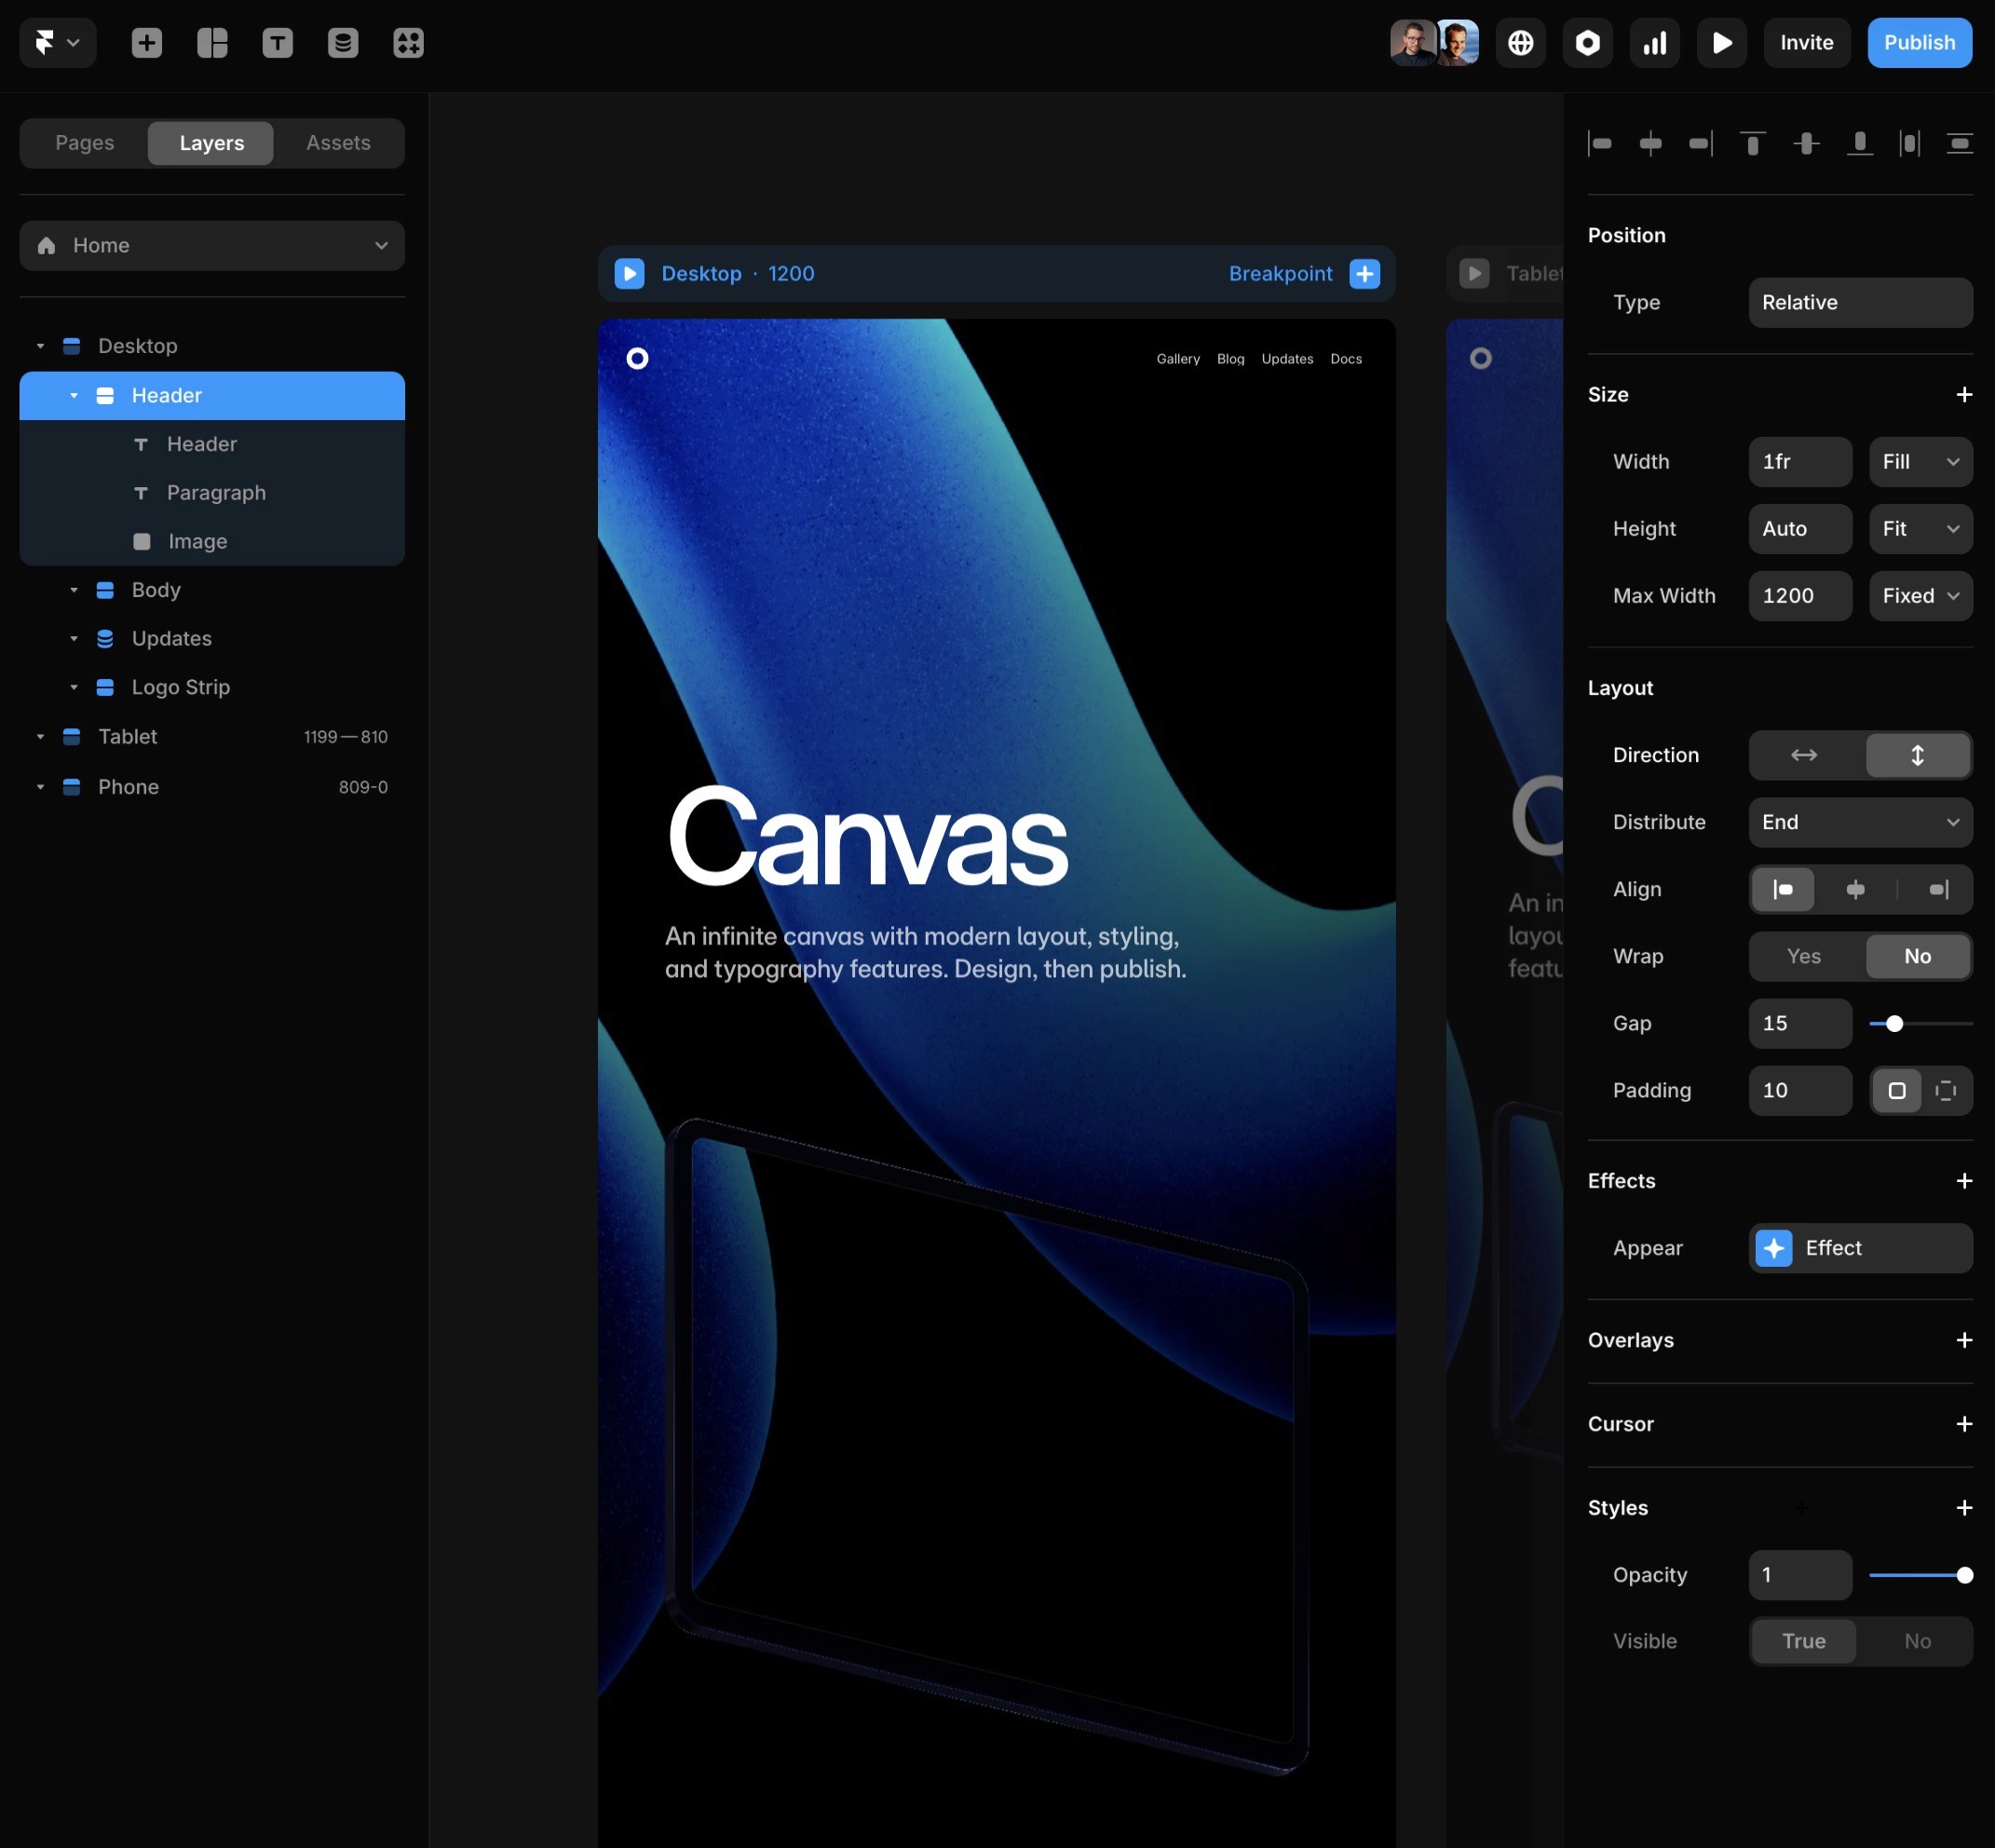Screen dimensions: 1995x1848
Task: Set layout direction to horizontal
Action: coord(1804,755)
